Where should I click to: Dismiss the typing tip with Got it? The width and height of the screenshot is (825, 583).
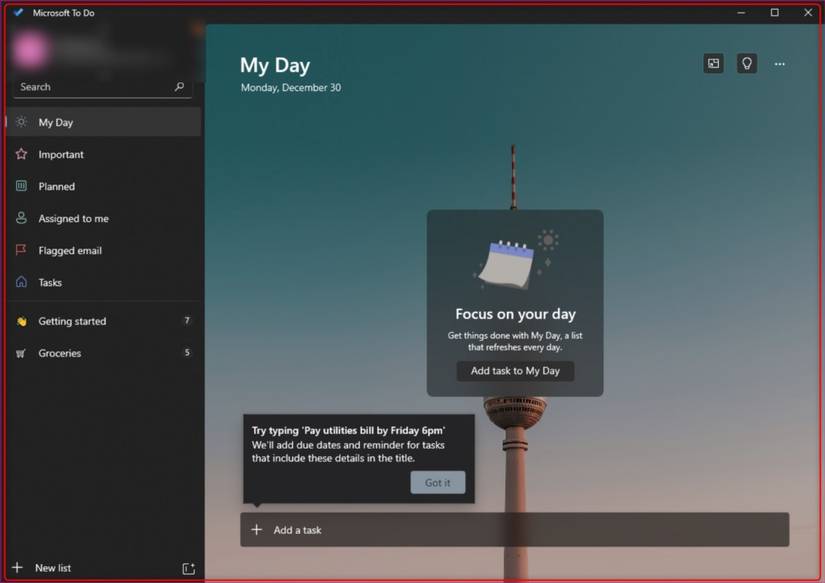pos(438,482)
